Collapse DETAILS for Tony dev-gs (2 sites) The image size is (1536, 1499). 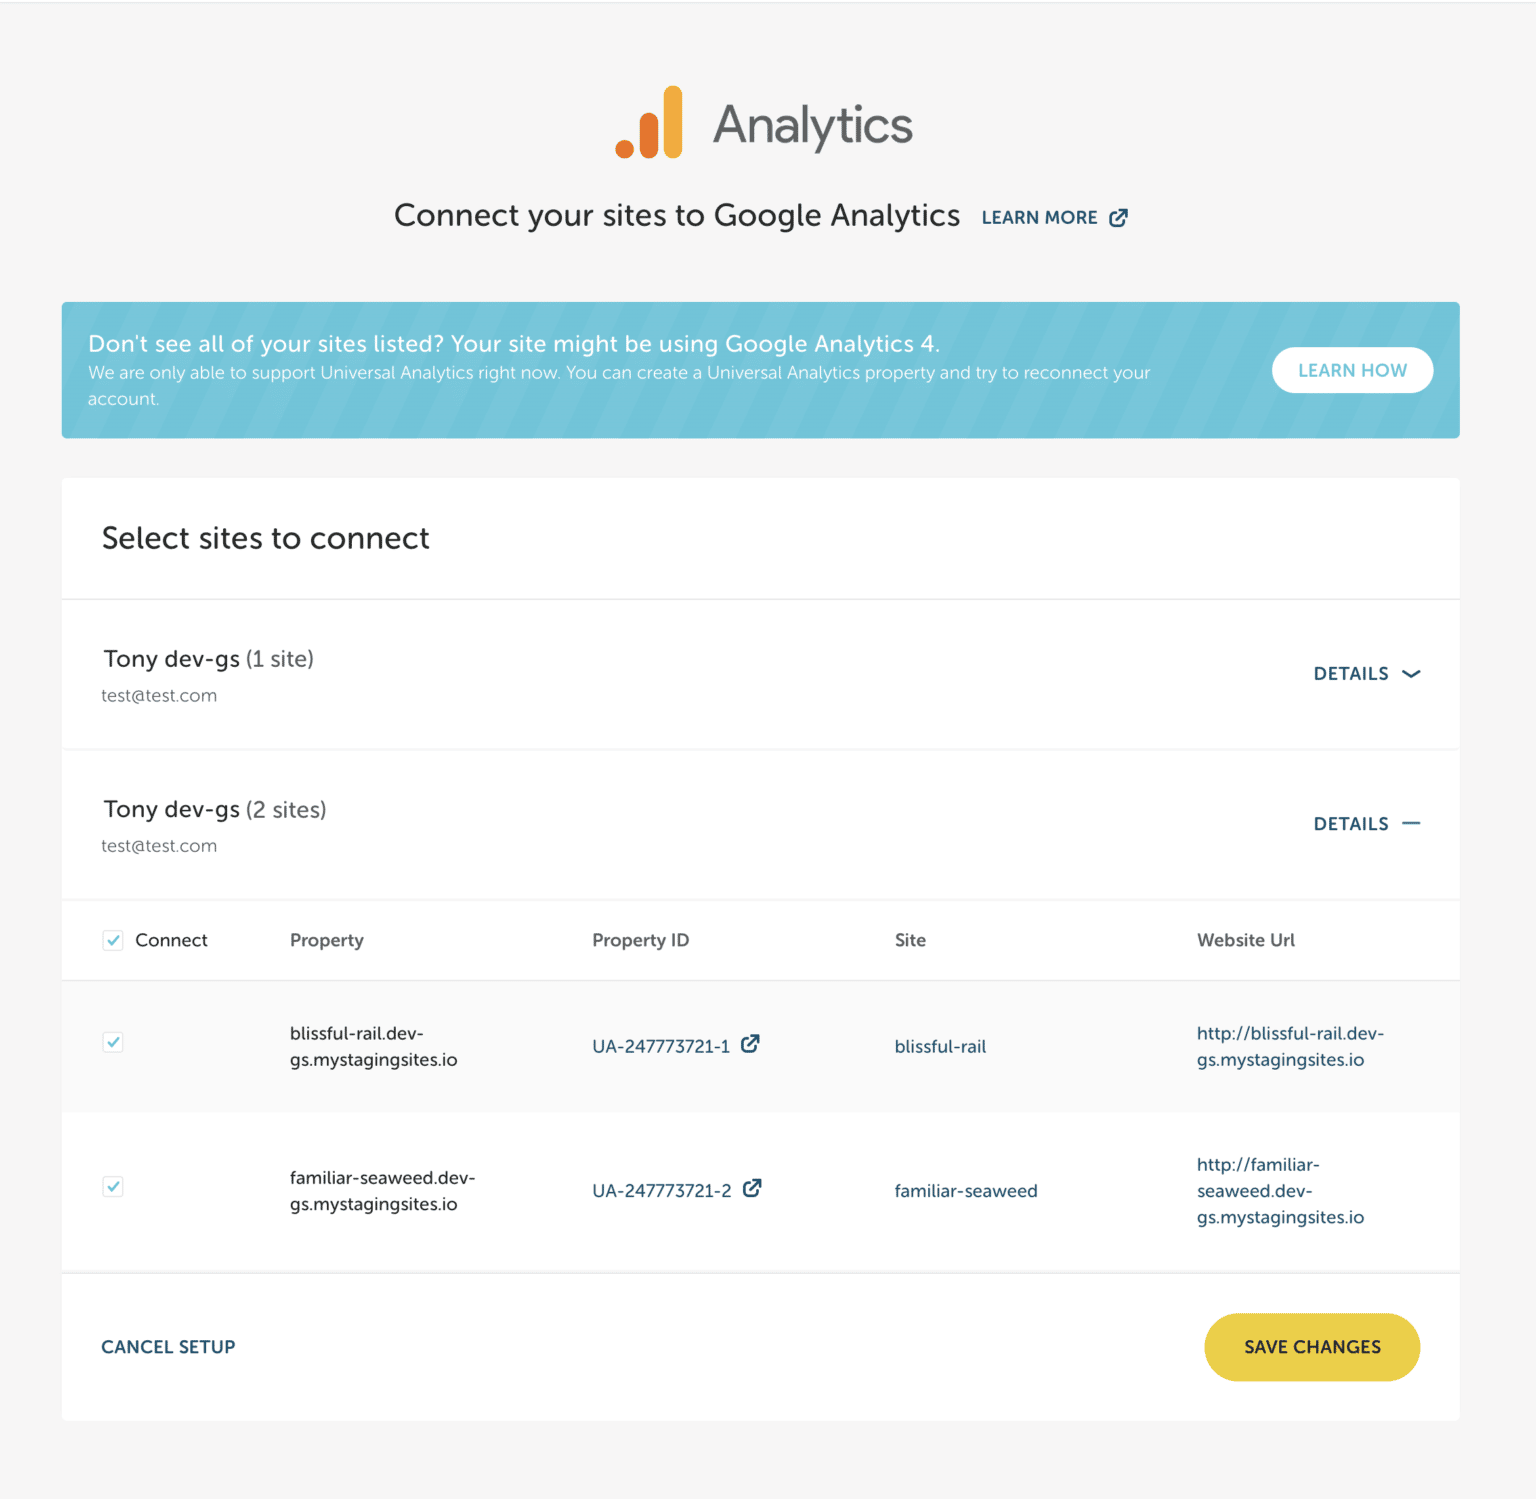(x=1352, y=823)
